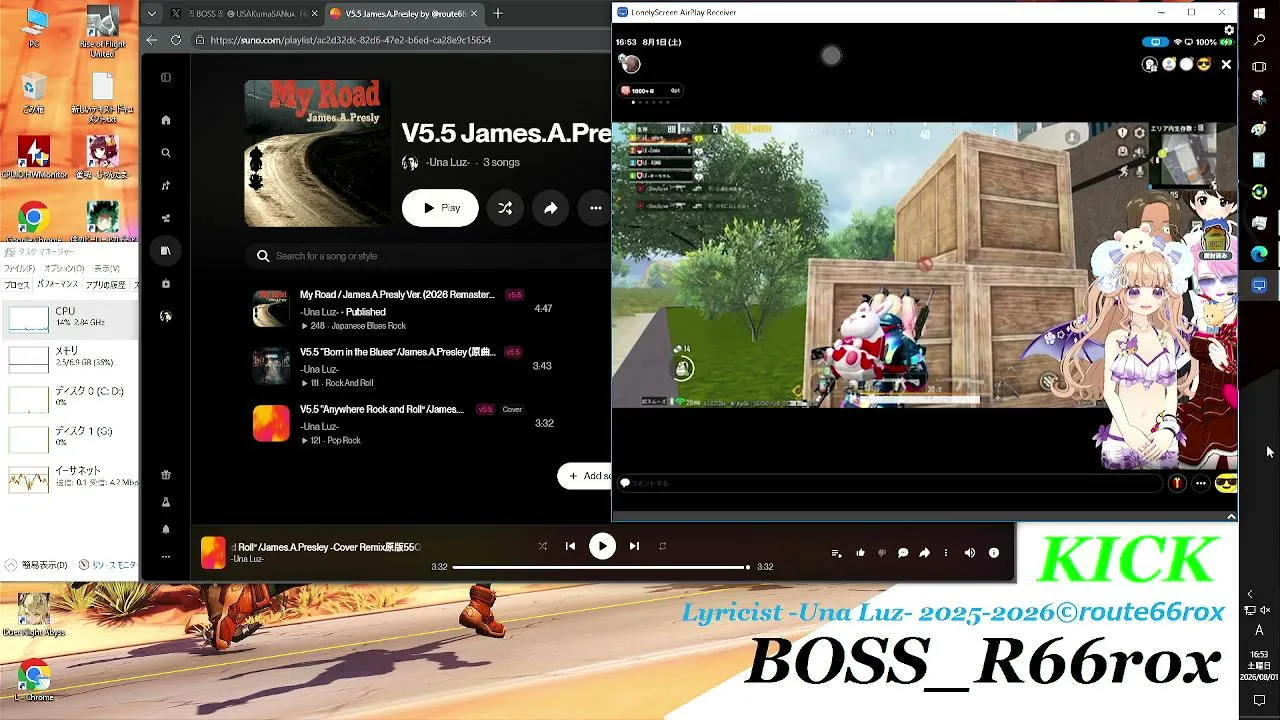Click the suno.com address bar

400,40
